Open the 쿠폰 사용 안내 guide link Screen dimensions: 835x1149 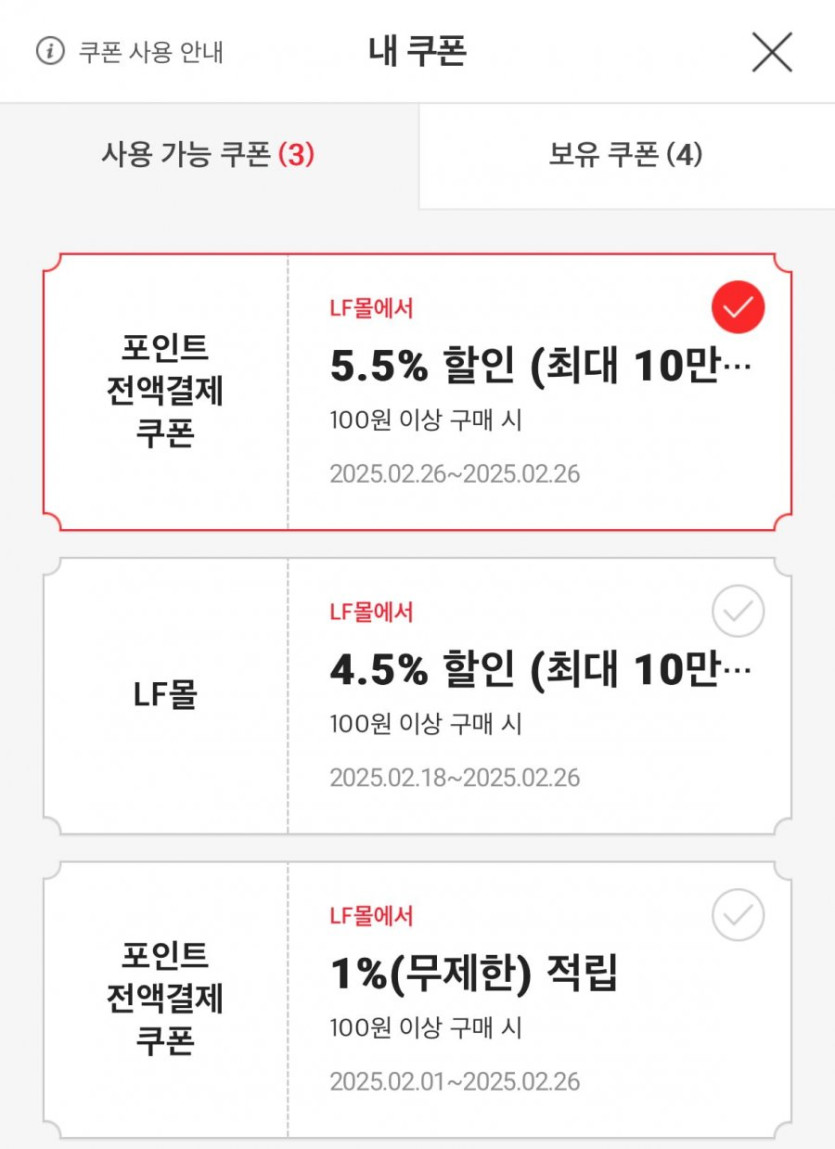(x=151, y=52)
